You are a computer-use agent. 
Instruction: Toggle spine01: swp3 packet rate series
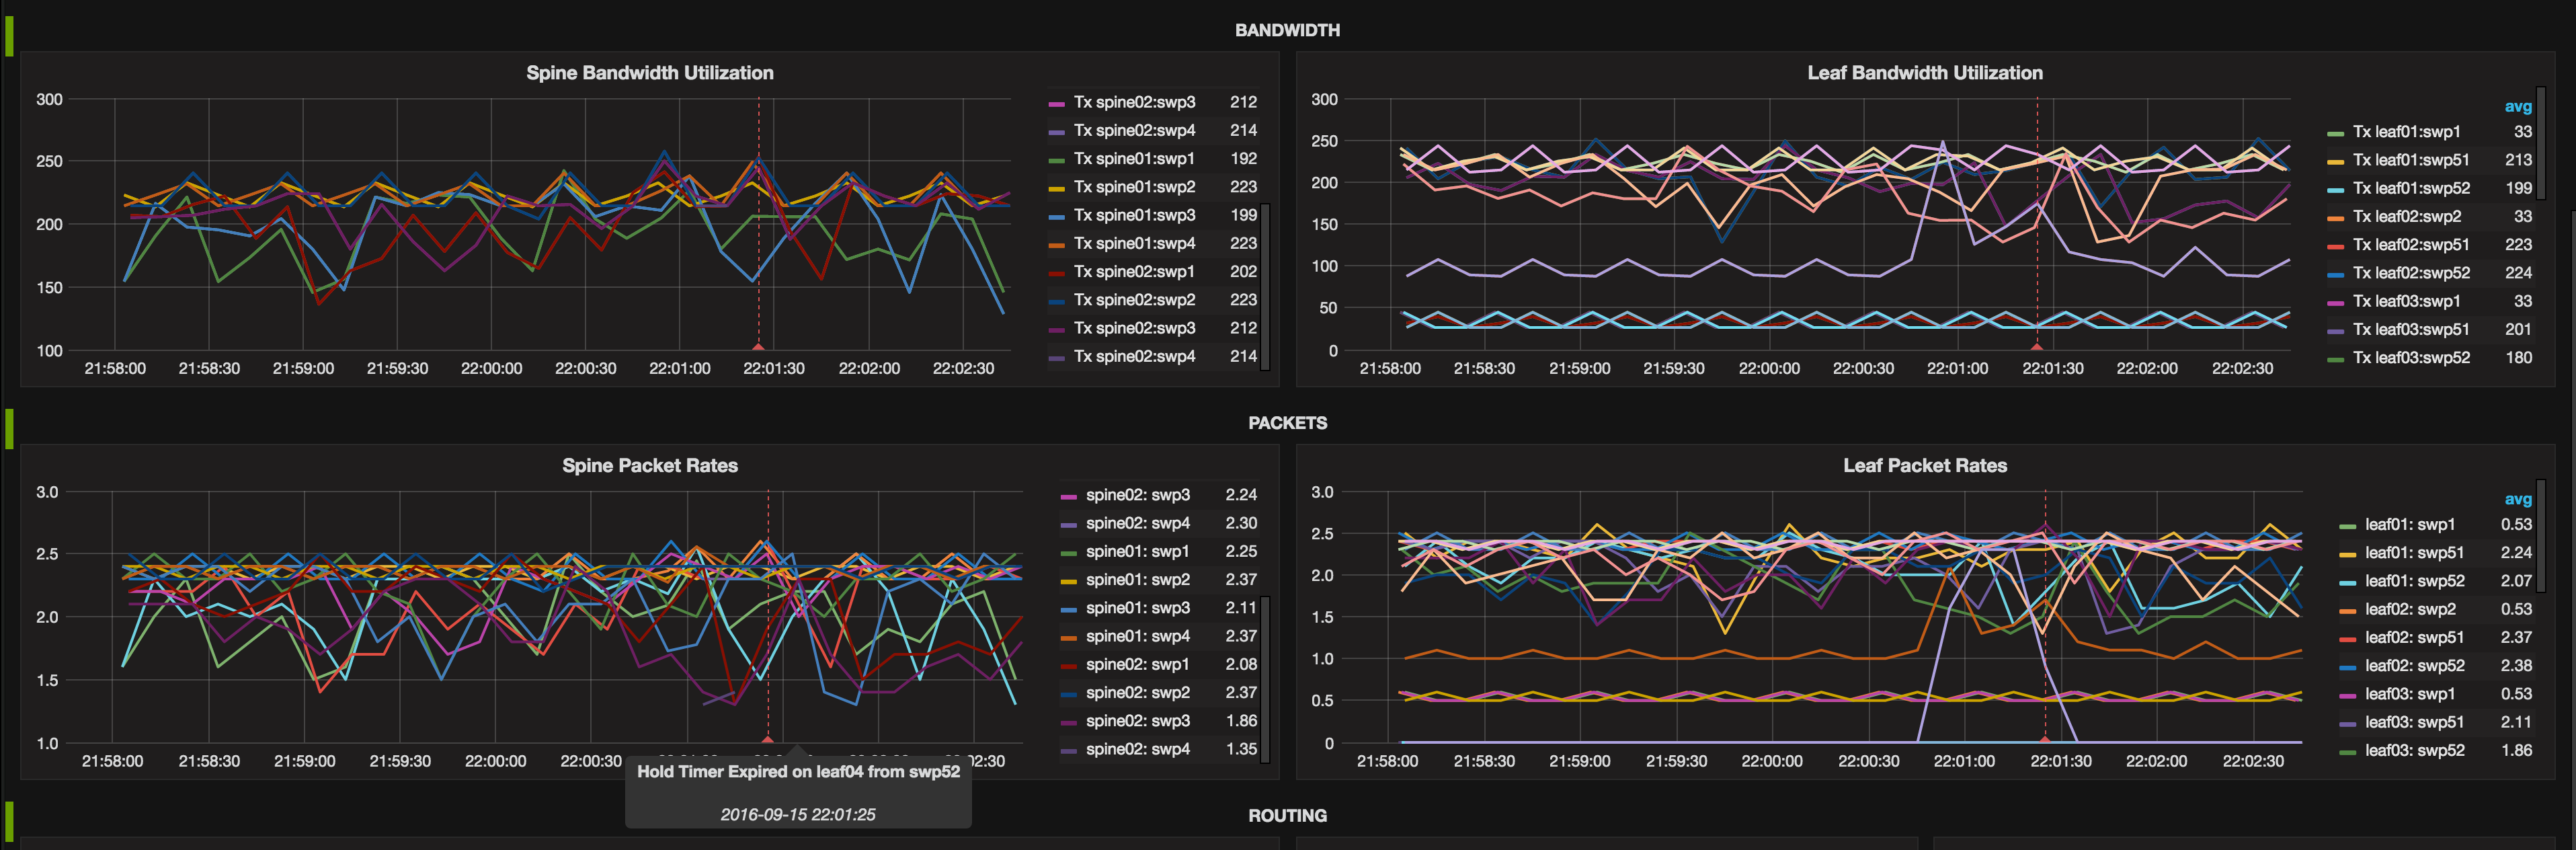point(1137,608)
